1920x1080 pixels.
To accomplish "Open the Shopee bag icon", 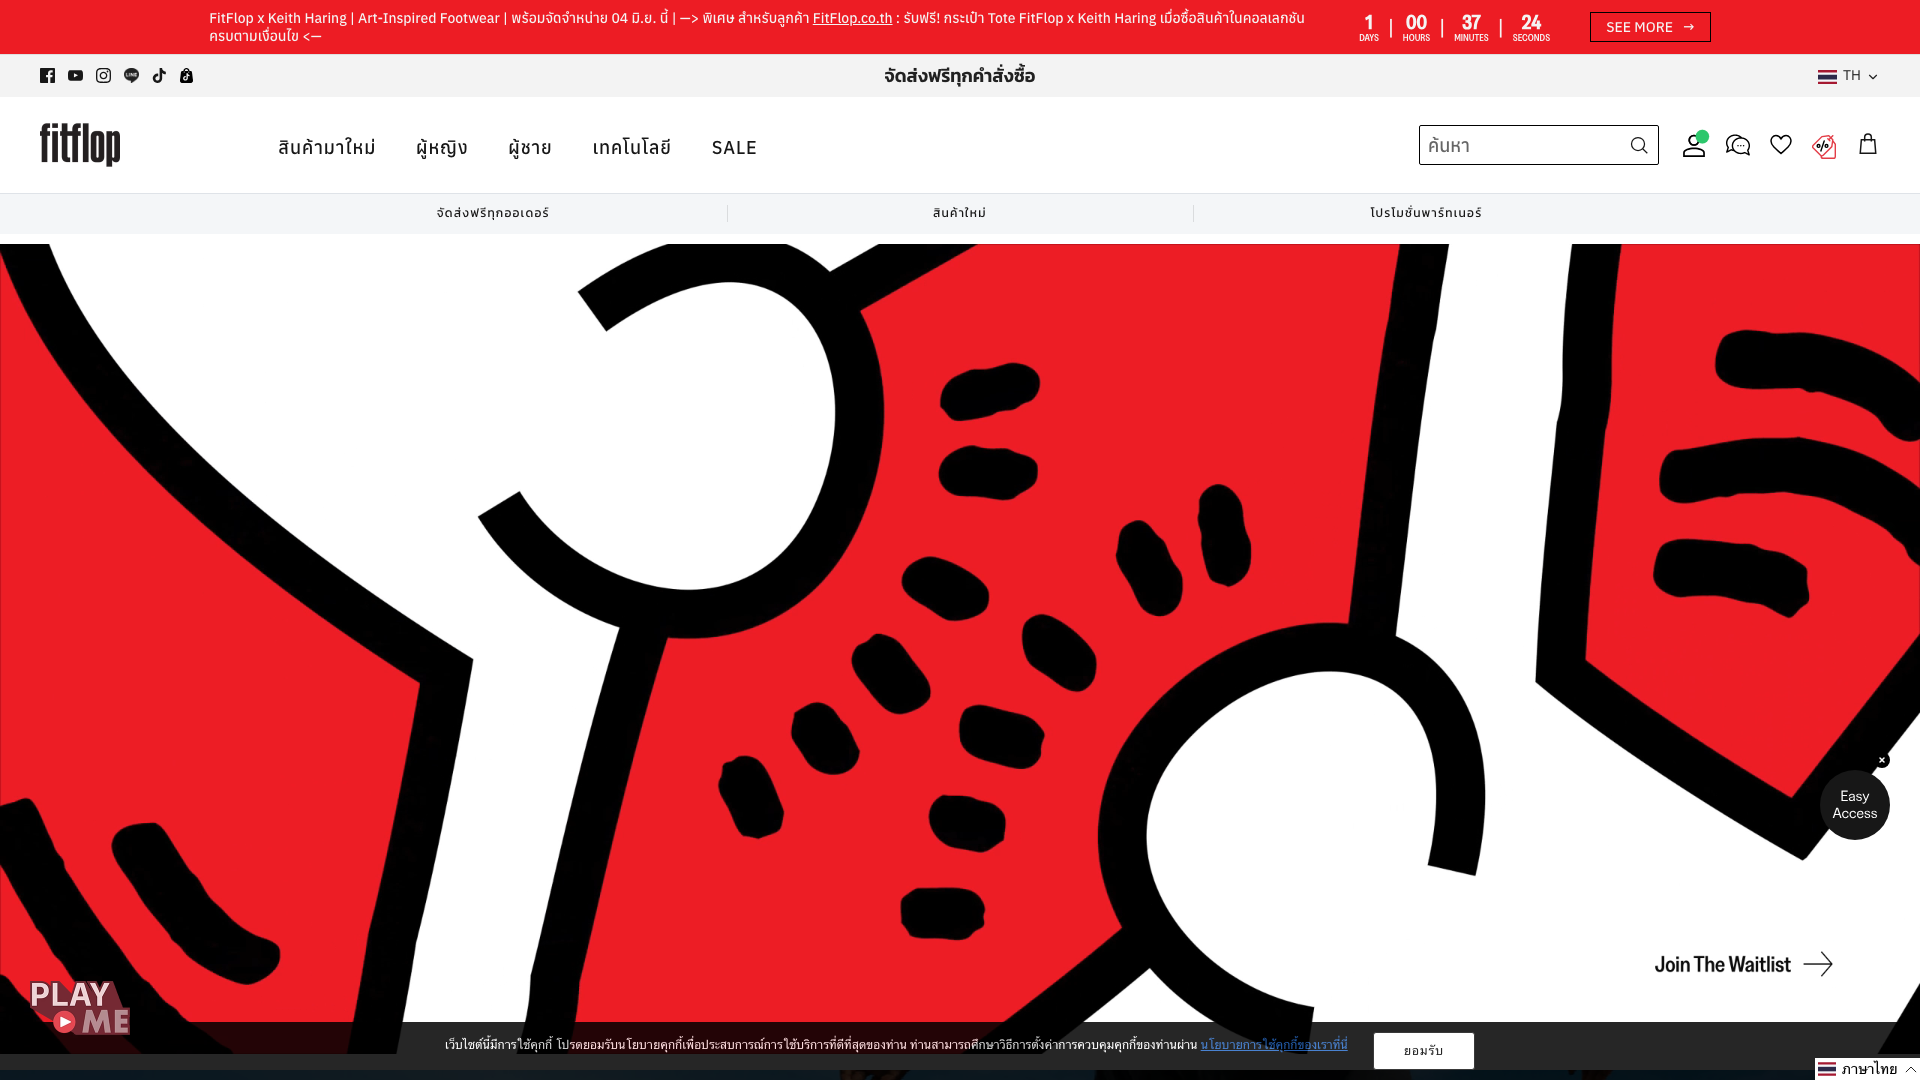I will click(186, 76).
